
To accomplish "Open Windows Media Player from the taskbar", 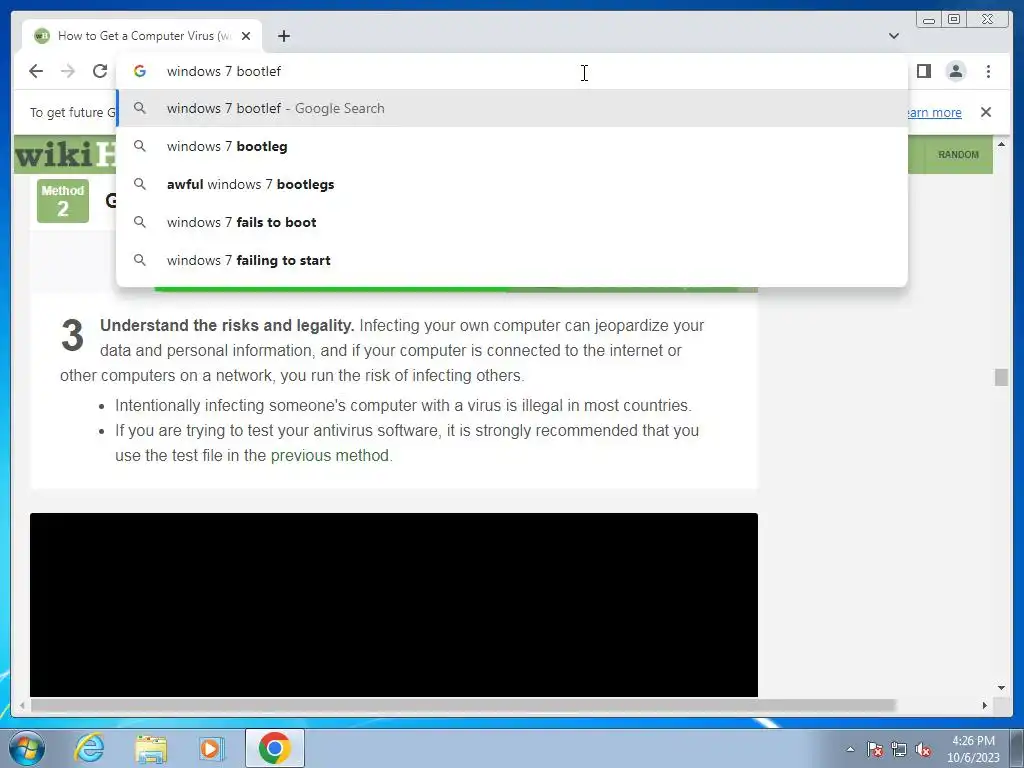I will [212, 748].
